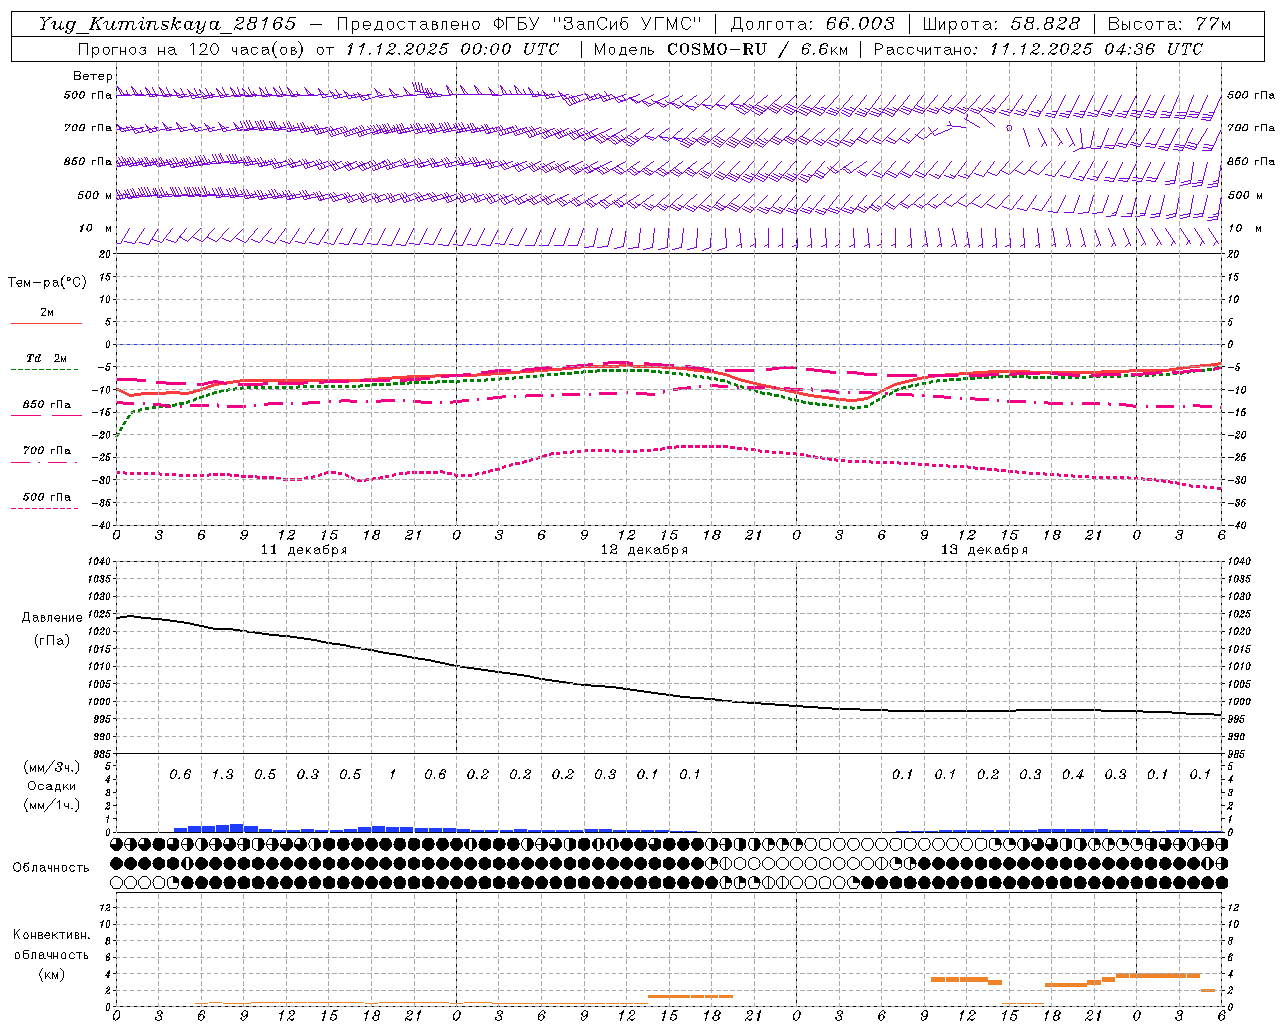
Task: Click the Осадки panel label
Action: 51,786
